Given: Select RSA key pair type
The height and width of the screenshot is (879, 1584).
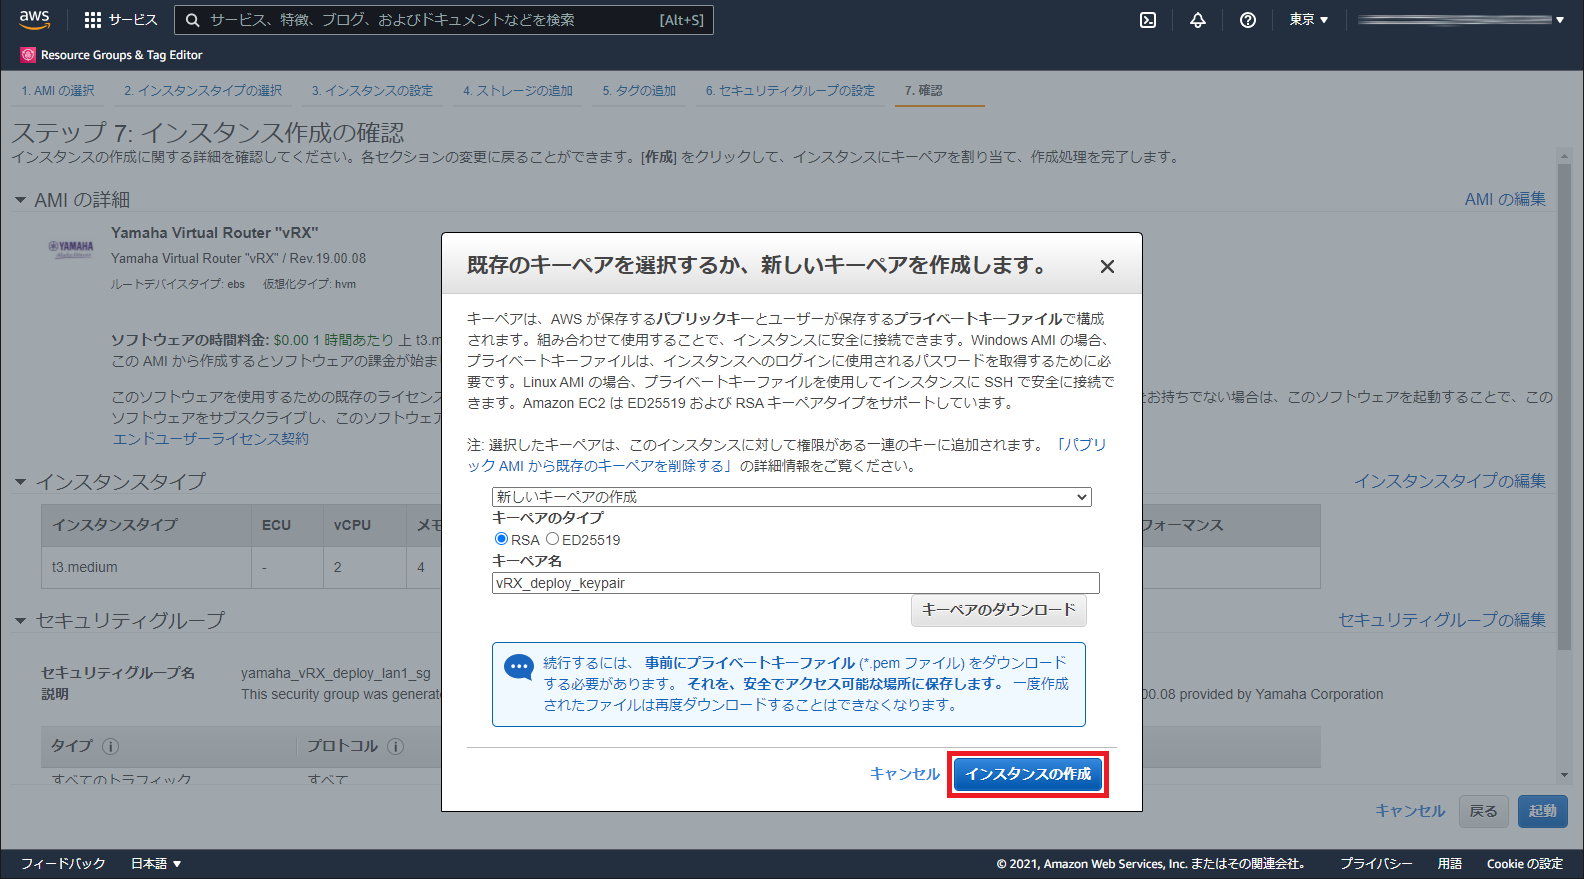Looking at the screenshot, I should pos(501,539).
